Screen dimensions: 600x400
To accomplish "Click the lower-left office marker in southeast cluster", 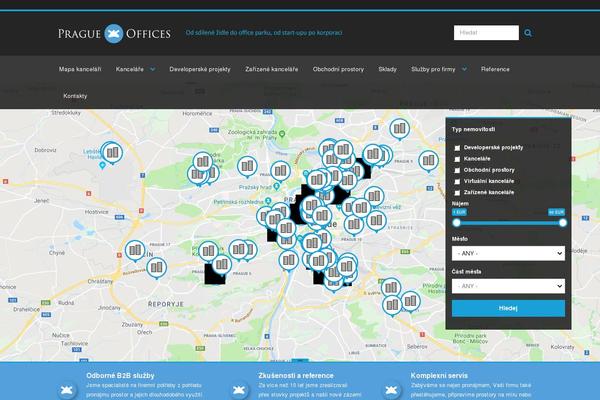I will point(392,305).
